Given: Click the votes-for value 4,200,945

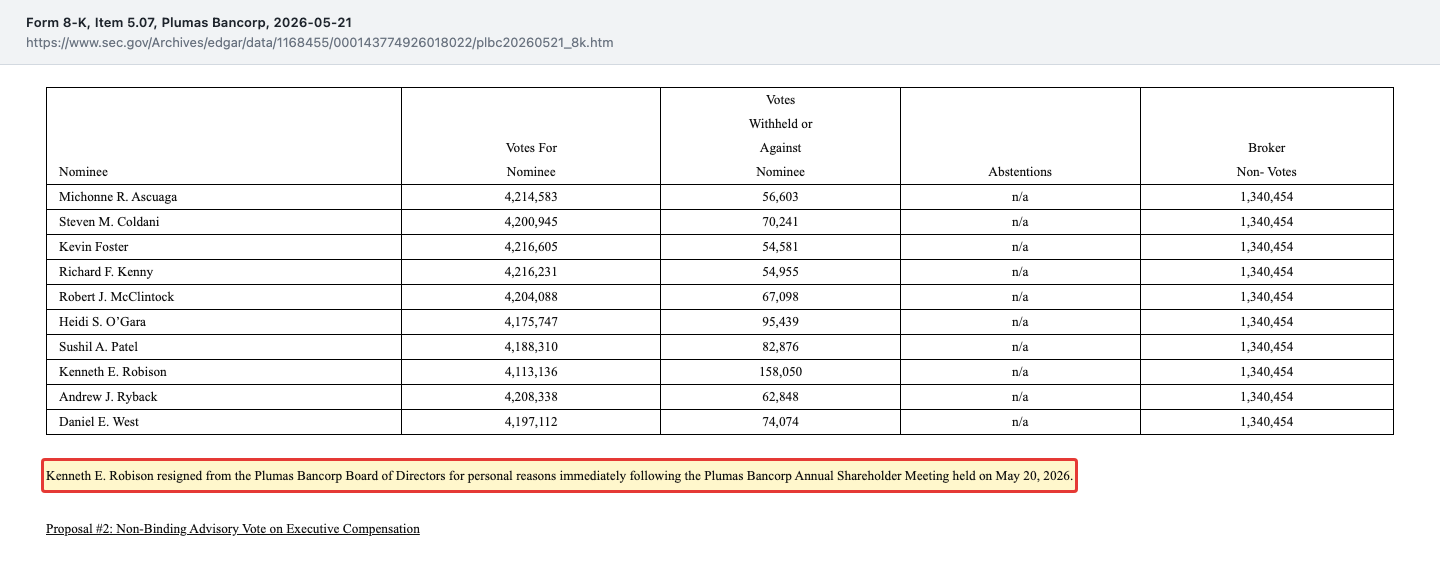Looking at the screenshot, I should tap(531, 222).
